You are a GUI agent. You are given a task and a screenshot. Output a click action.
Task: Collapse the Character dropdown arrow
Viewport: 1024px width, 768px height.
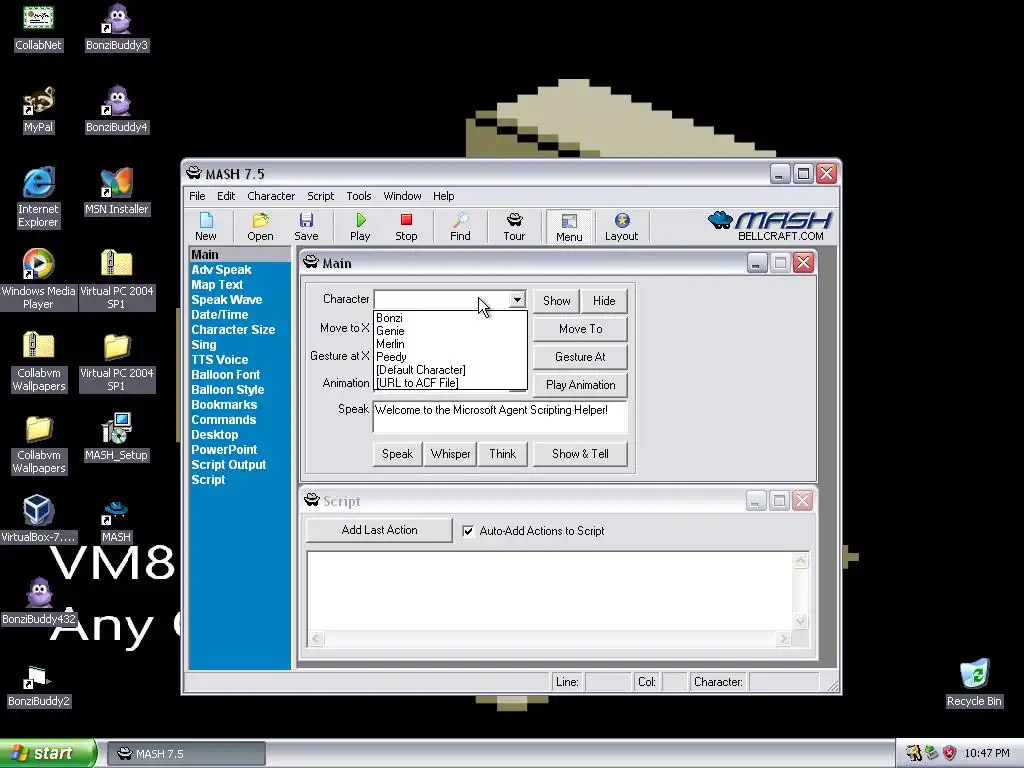pyautogui.click(x=517, y=300)
